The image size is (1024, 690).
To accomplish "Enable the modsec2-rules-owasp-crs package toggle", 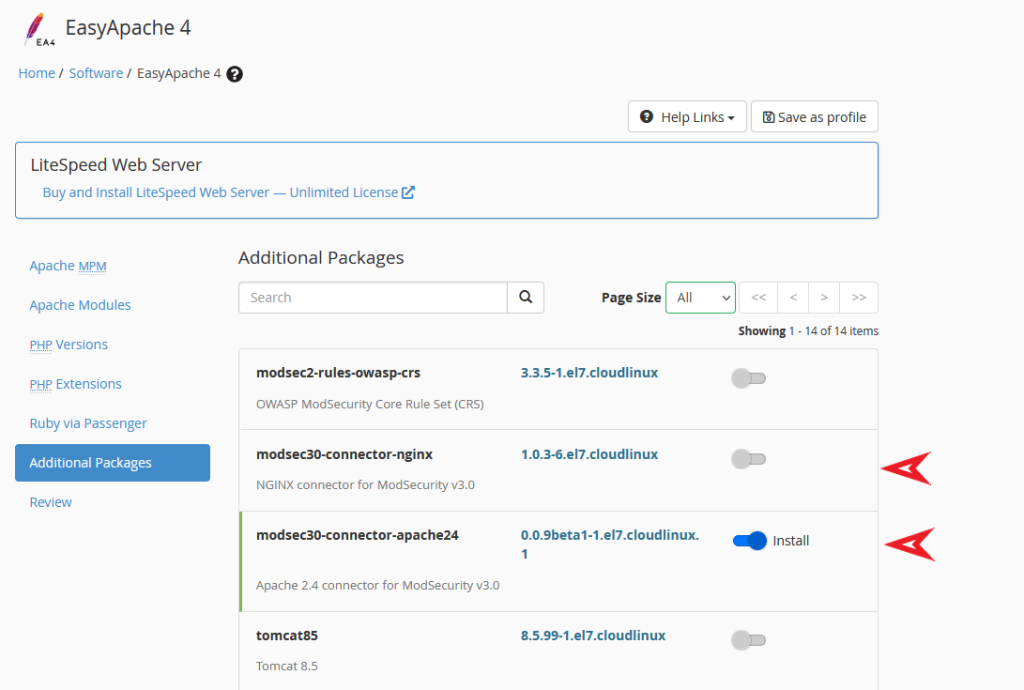I will tap(748, 378).
